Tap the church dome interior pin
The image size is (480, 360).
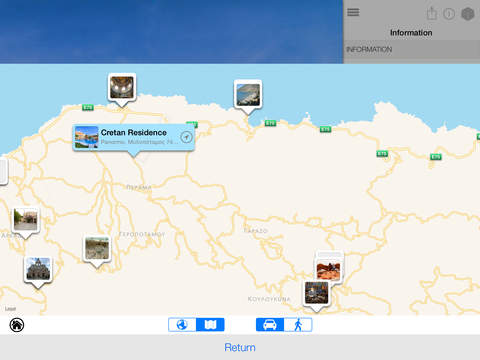click(122, 88)
